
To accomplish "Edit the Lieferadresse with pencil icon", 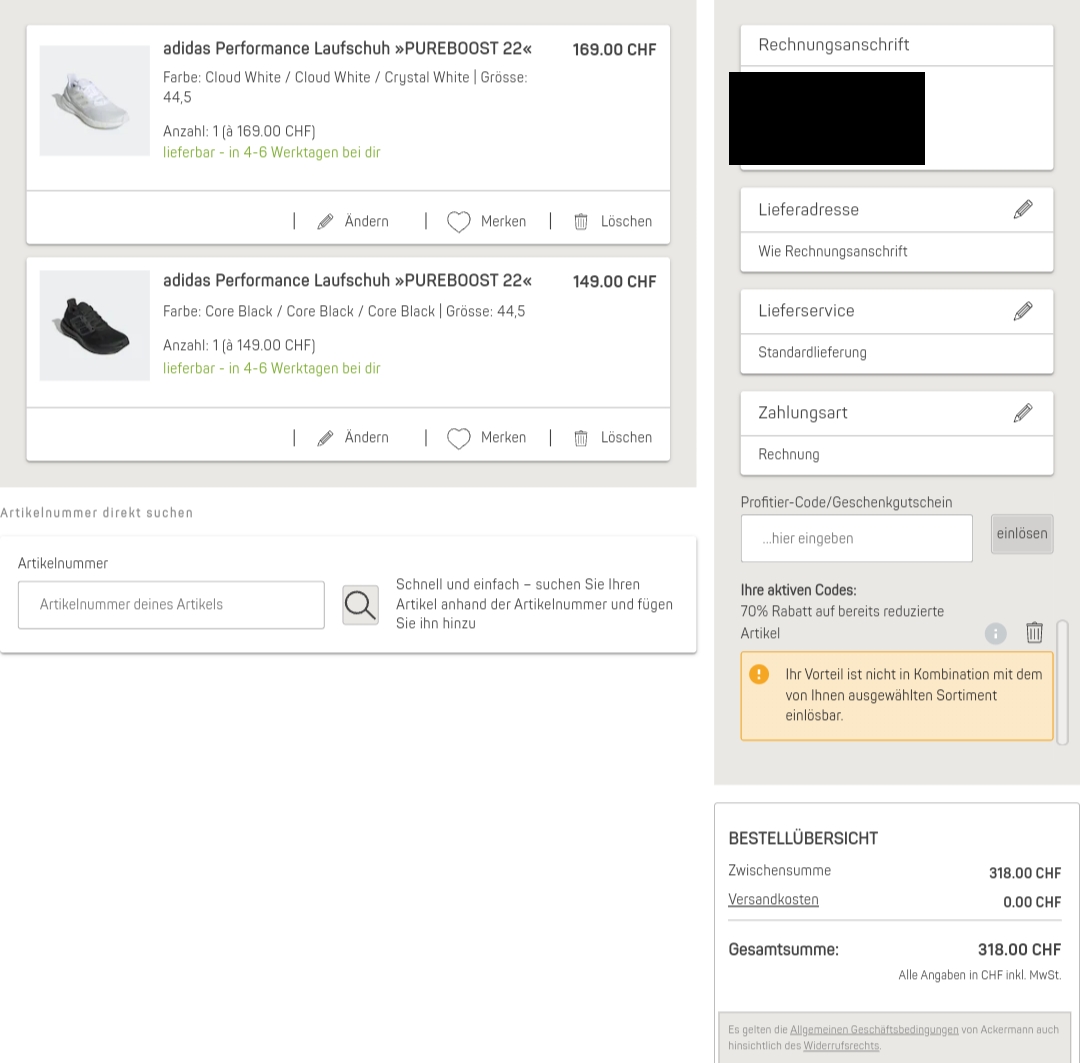I will pos(1022,209).
